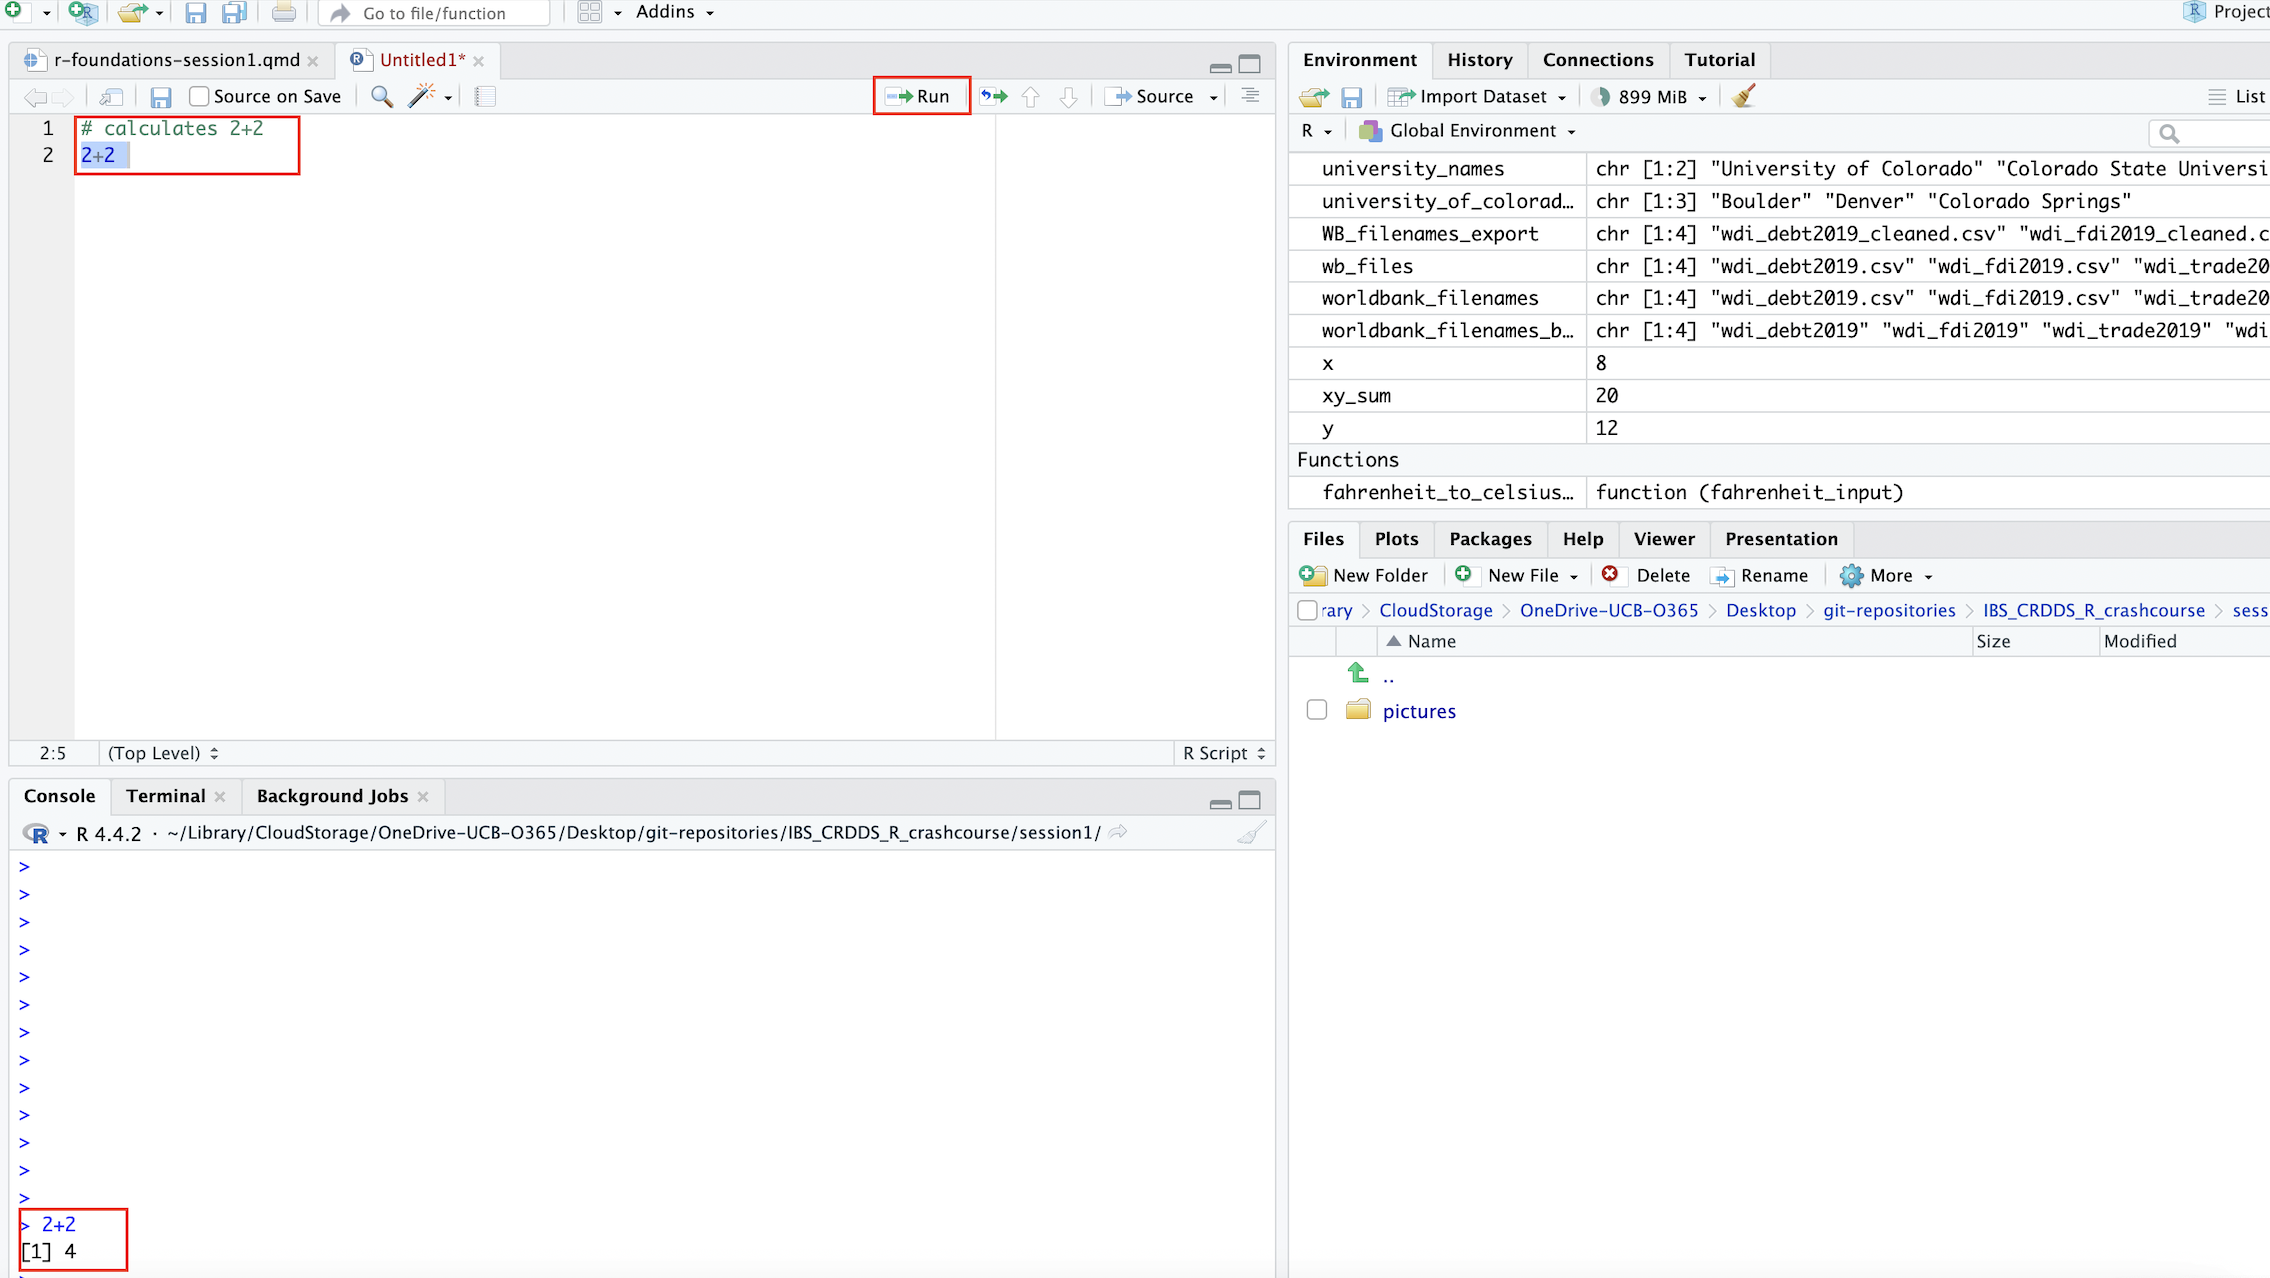Click the compile report notebook icon
The width and height of the screenshot is (2270, 1278).
click(x=485, y=96)
